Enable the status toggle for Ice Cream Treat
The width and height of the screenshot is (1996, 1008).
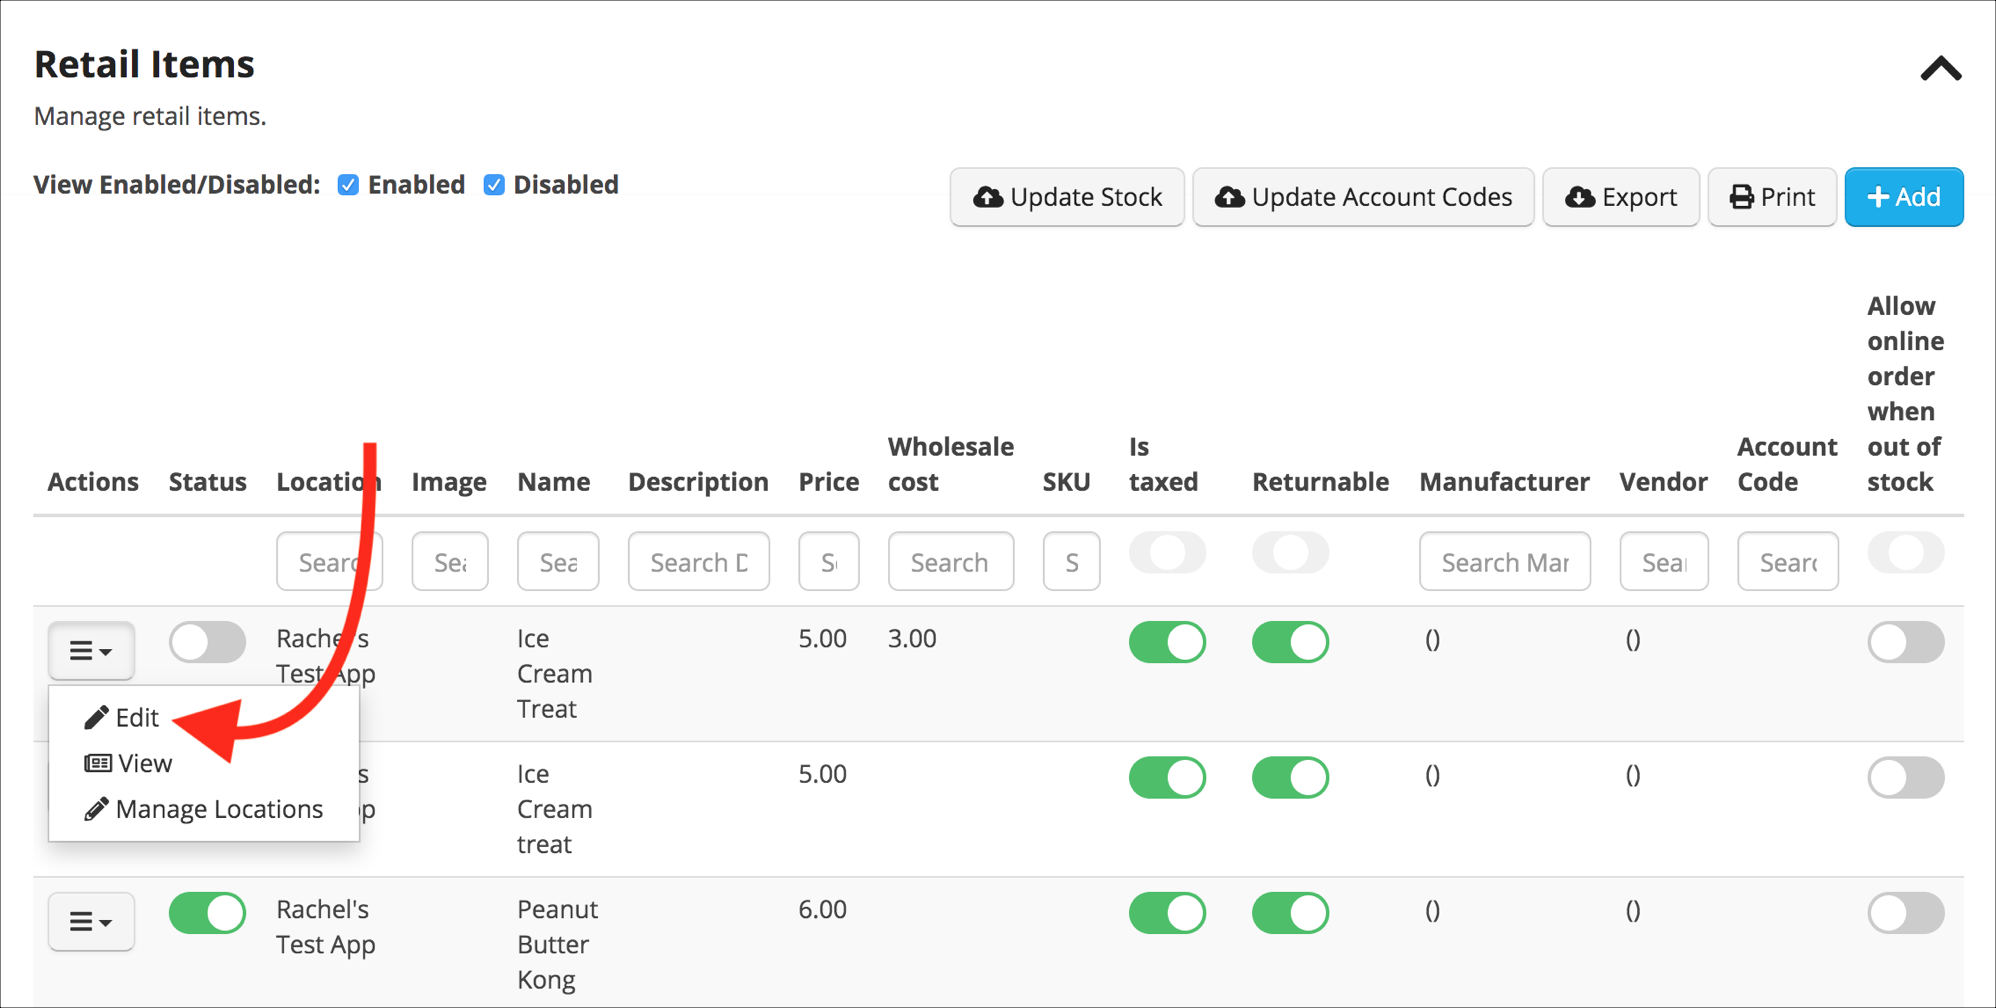click(x=207, y=642)
